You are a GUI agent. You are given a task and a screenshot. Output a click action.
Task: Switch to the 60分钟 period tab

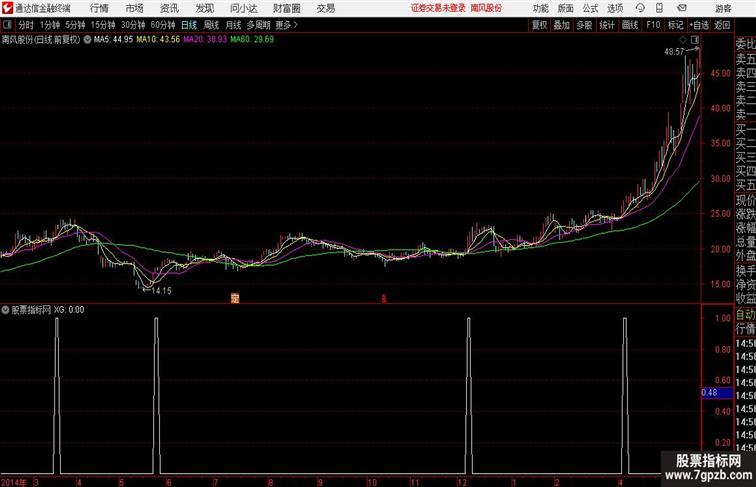(163, 25)
